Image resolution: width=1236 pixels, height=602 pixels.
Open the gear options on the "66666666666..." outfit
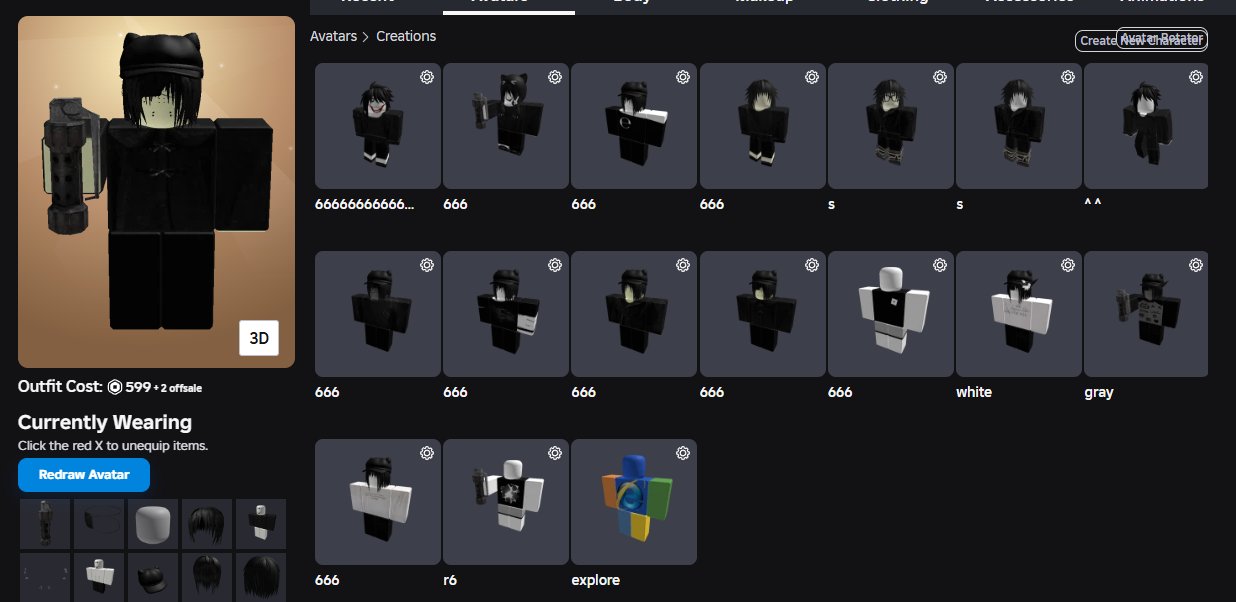[x=427, y=77]
